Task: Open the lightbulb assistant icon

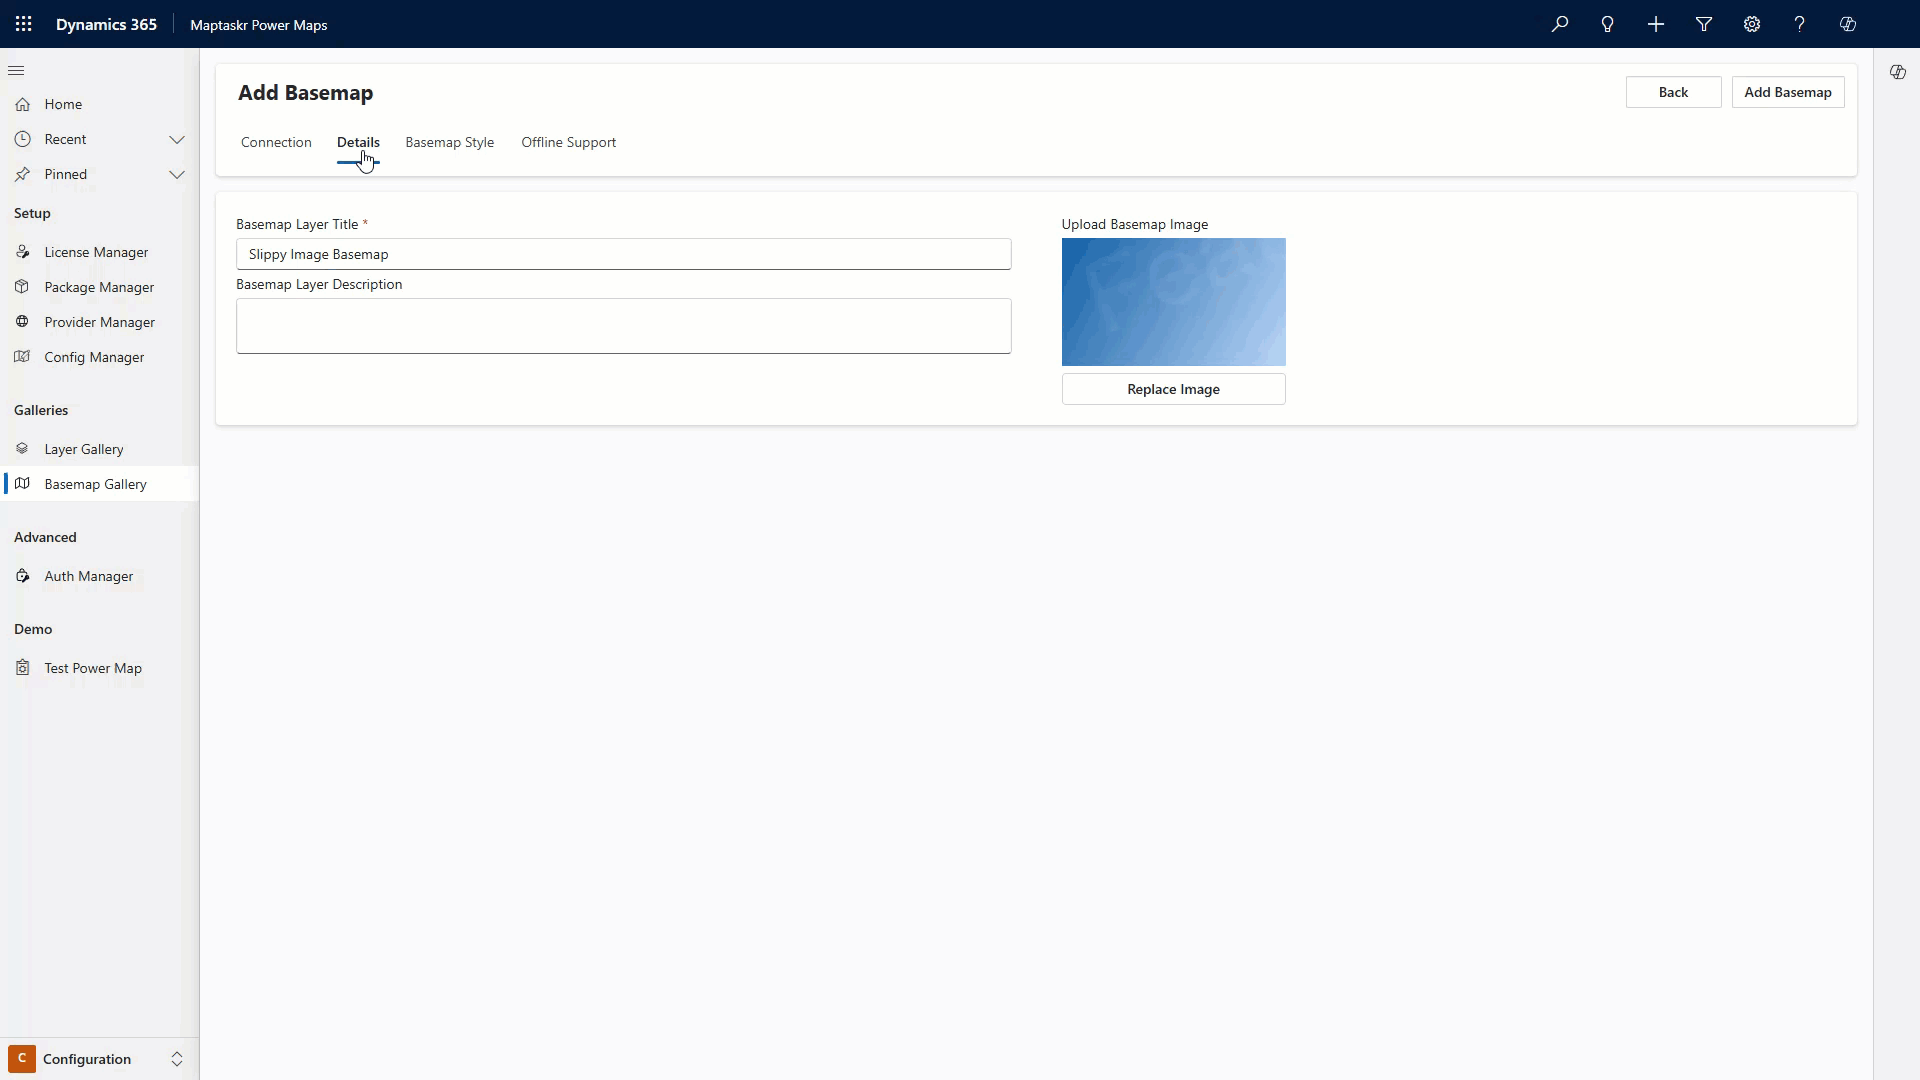Action: coord(1608,24)
